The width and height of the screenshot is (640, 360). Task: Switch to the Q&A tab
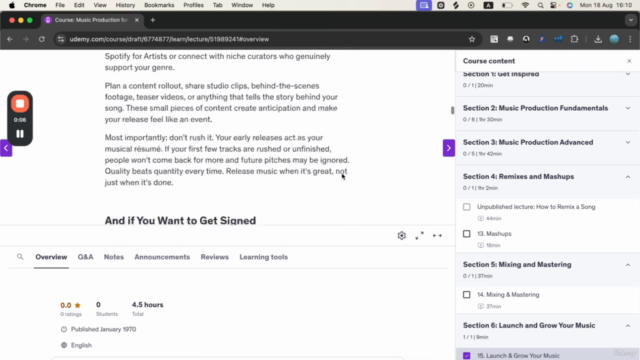click(85, 257)
